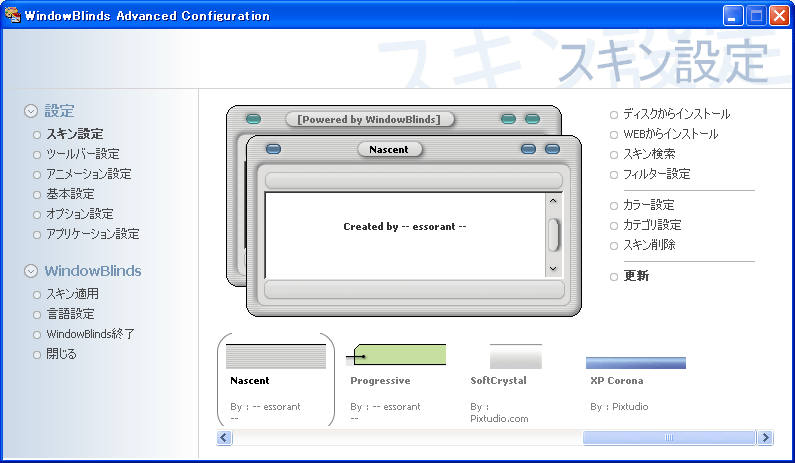Open オプション設定 in the sidebar

80,214
